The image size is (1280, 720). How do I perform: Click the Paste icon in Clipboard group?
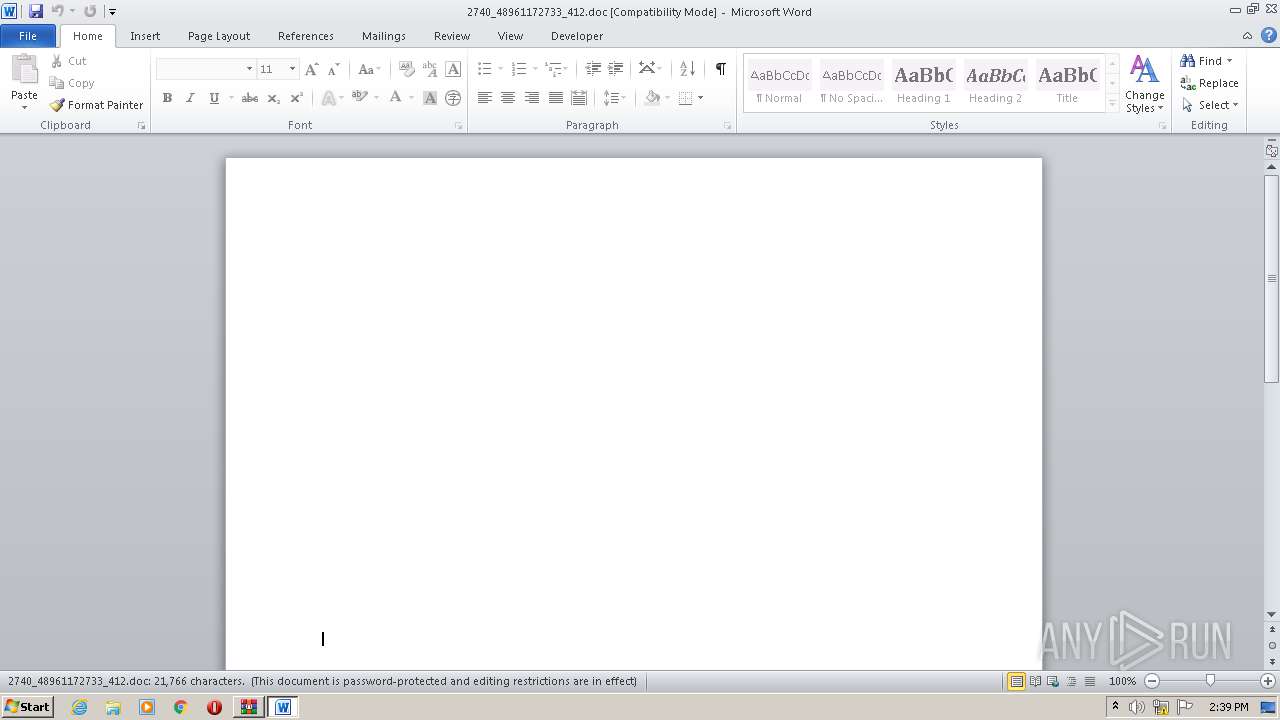point(24,72)
